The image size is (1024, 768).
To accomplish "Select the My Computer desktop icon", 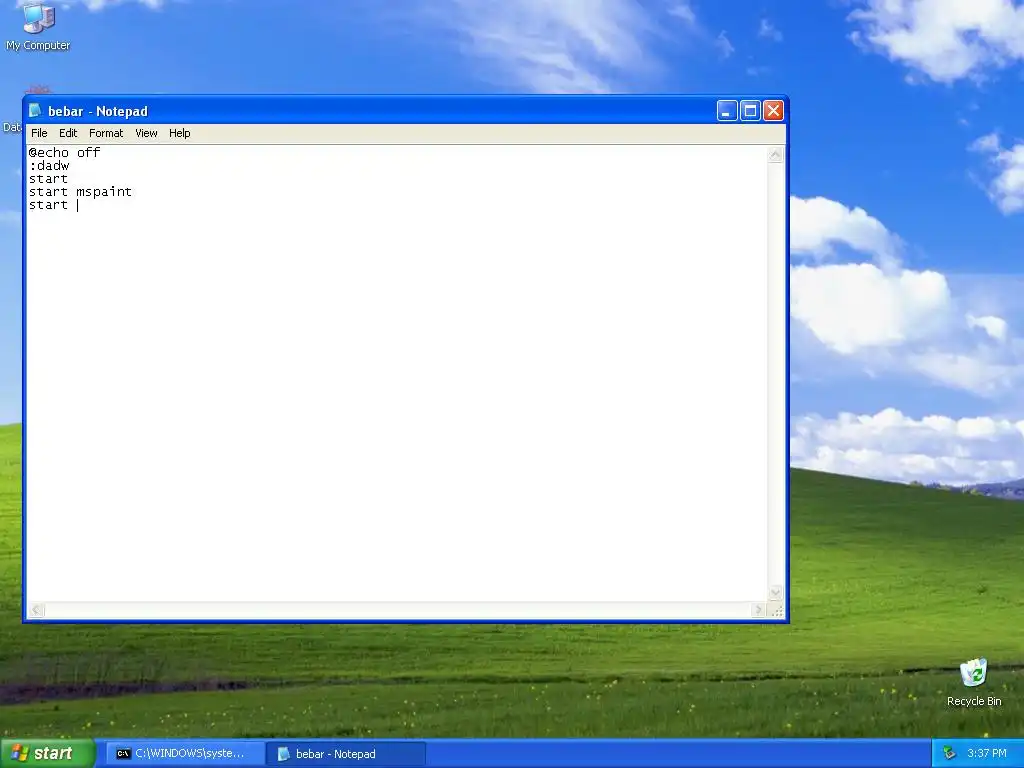I will click(38, 26).
